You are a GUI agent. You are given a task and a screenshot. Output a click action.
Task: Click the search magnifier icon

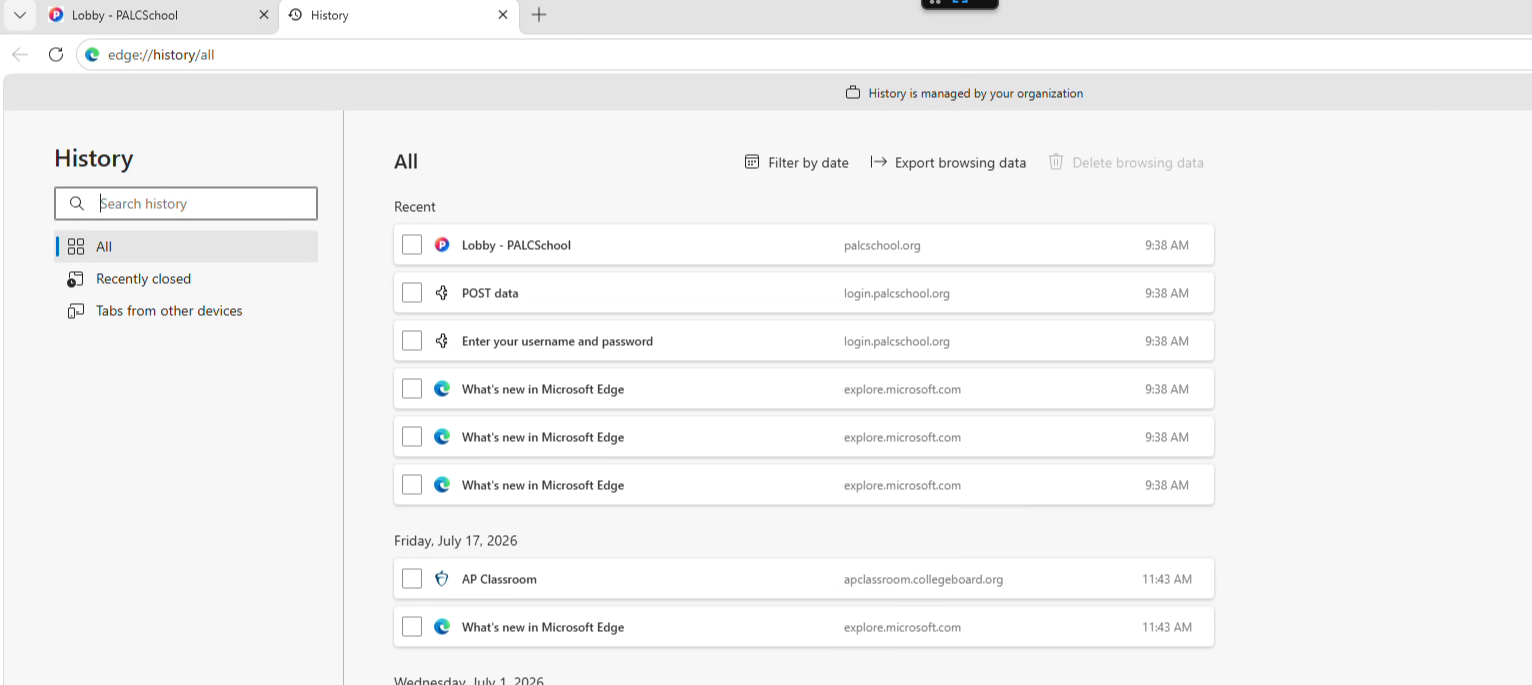pos(77,203)
